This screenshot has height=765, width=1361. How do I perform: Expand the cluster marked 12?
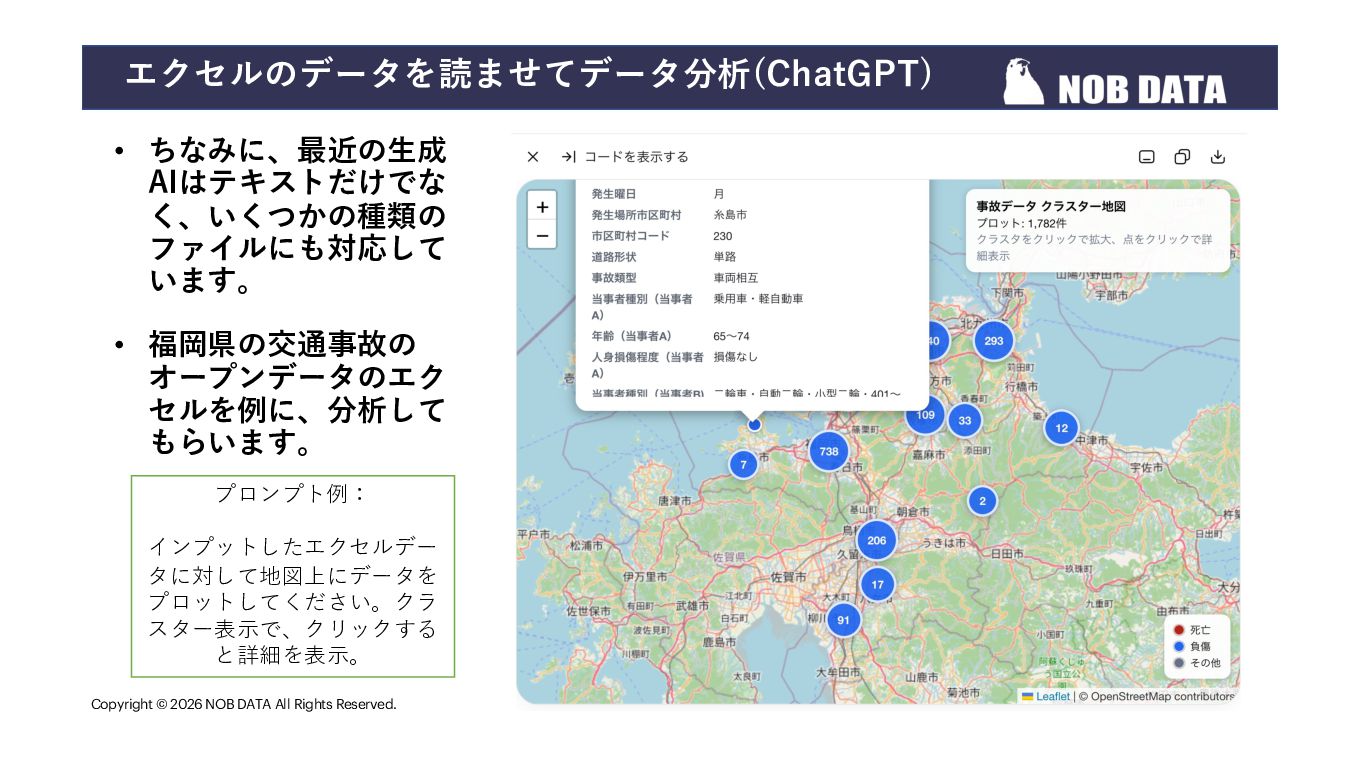pos(1061,428)
